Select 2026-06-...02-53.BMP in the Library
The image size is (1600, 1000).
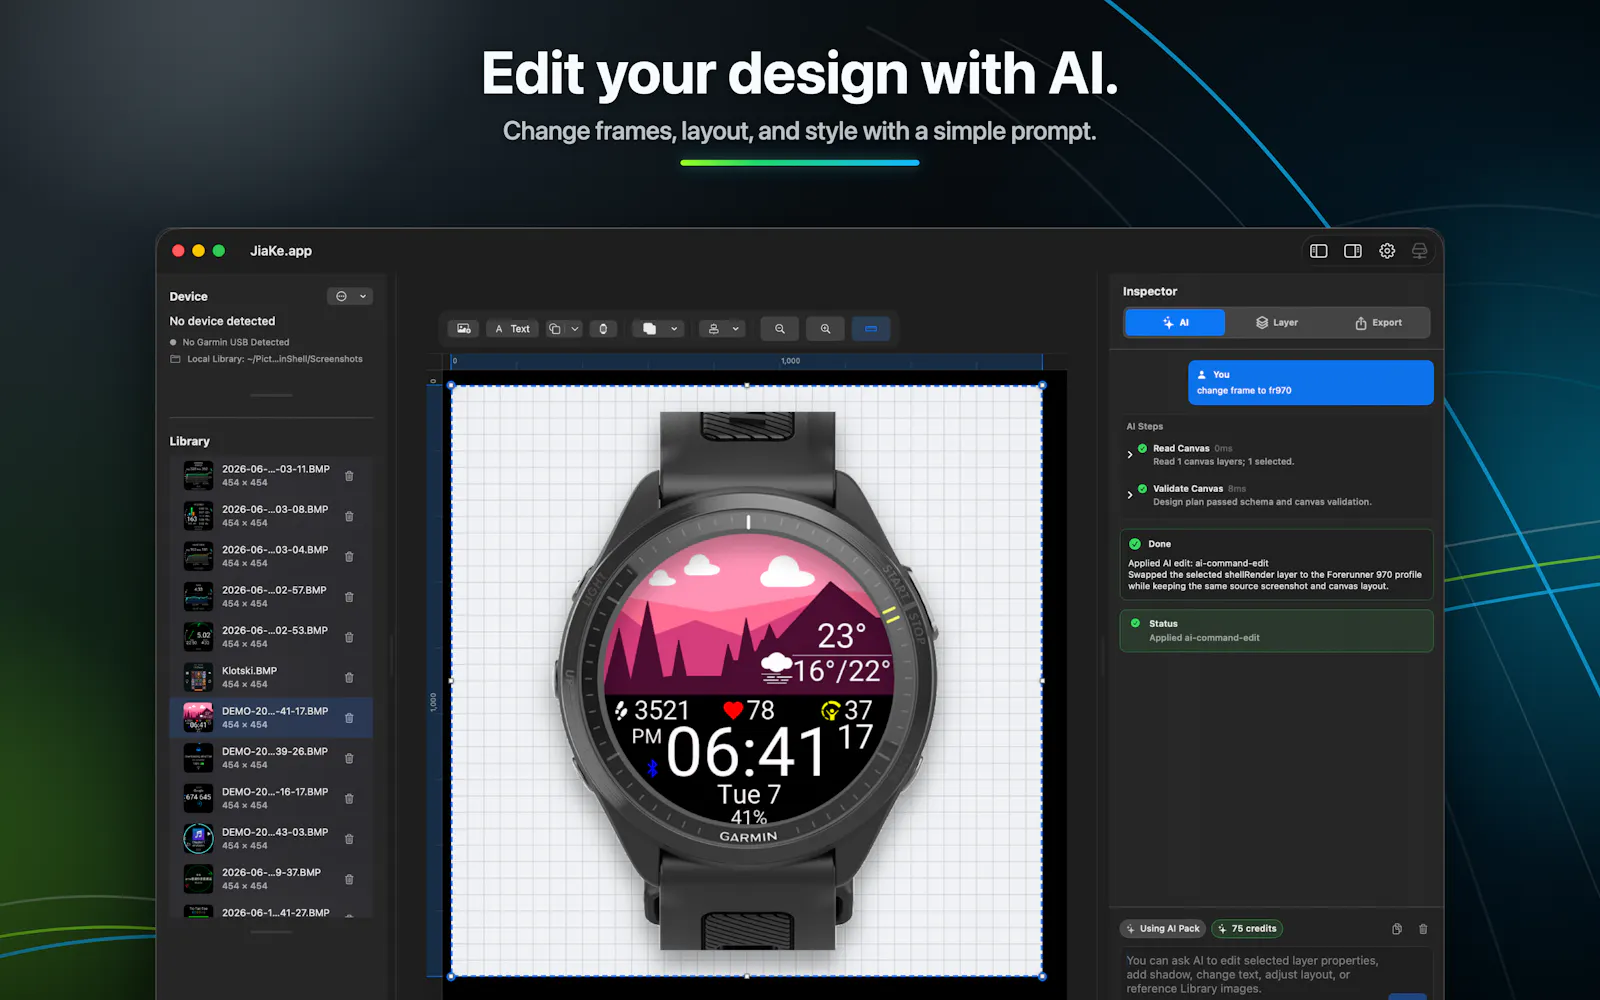[x=271, y=637]
